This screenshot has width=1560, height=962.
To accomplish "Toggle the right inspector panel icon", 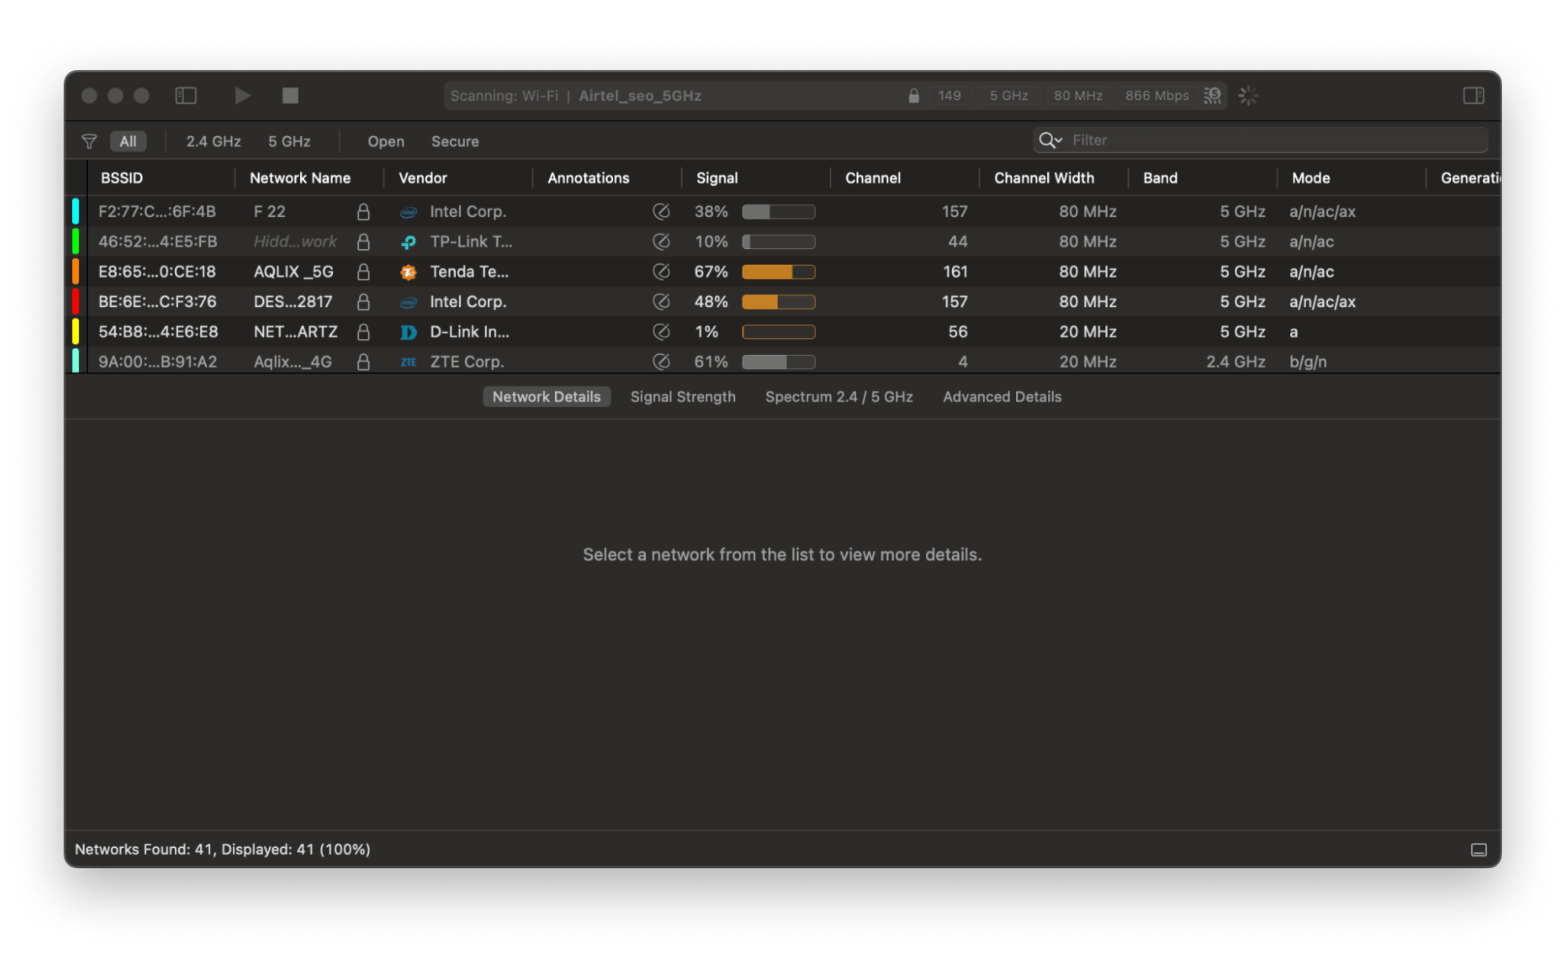I will [1473, 96].
